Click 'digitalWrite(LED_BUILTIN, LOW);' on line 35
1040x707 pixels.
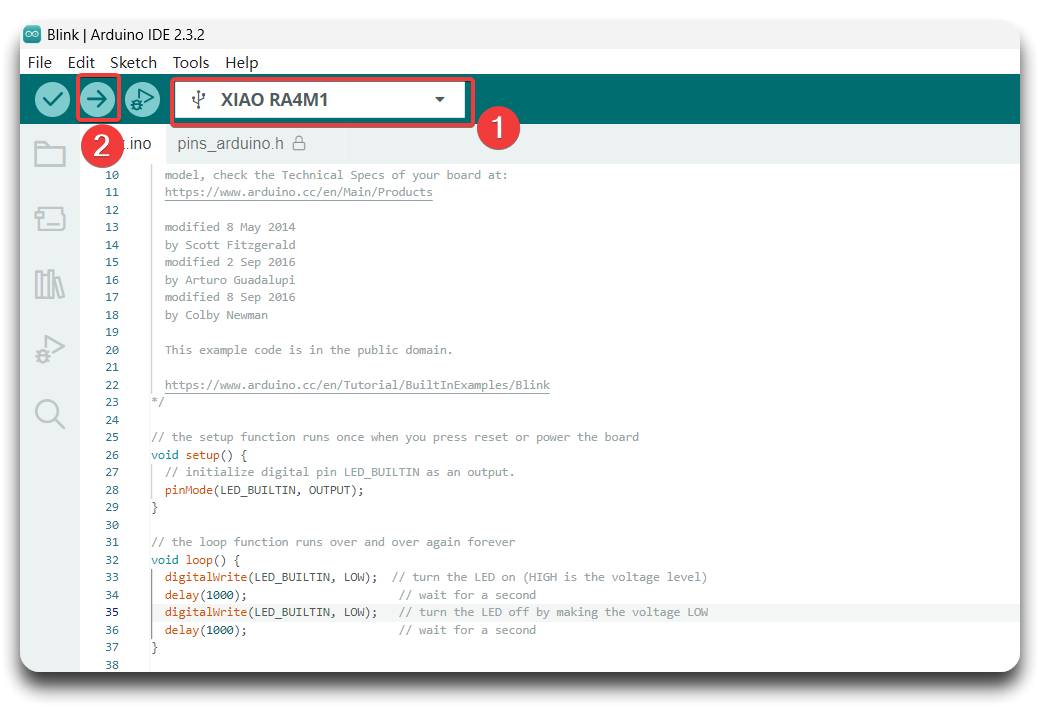pos(271,612)
